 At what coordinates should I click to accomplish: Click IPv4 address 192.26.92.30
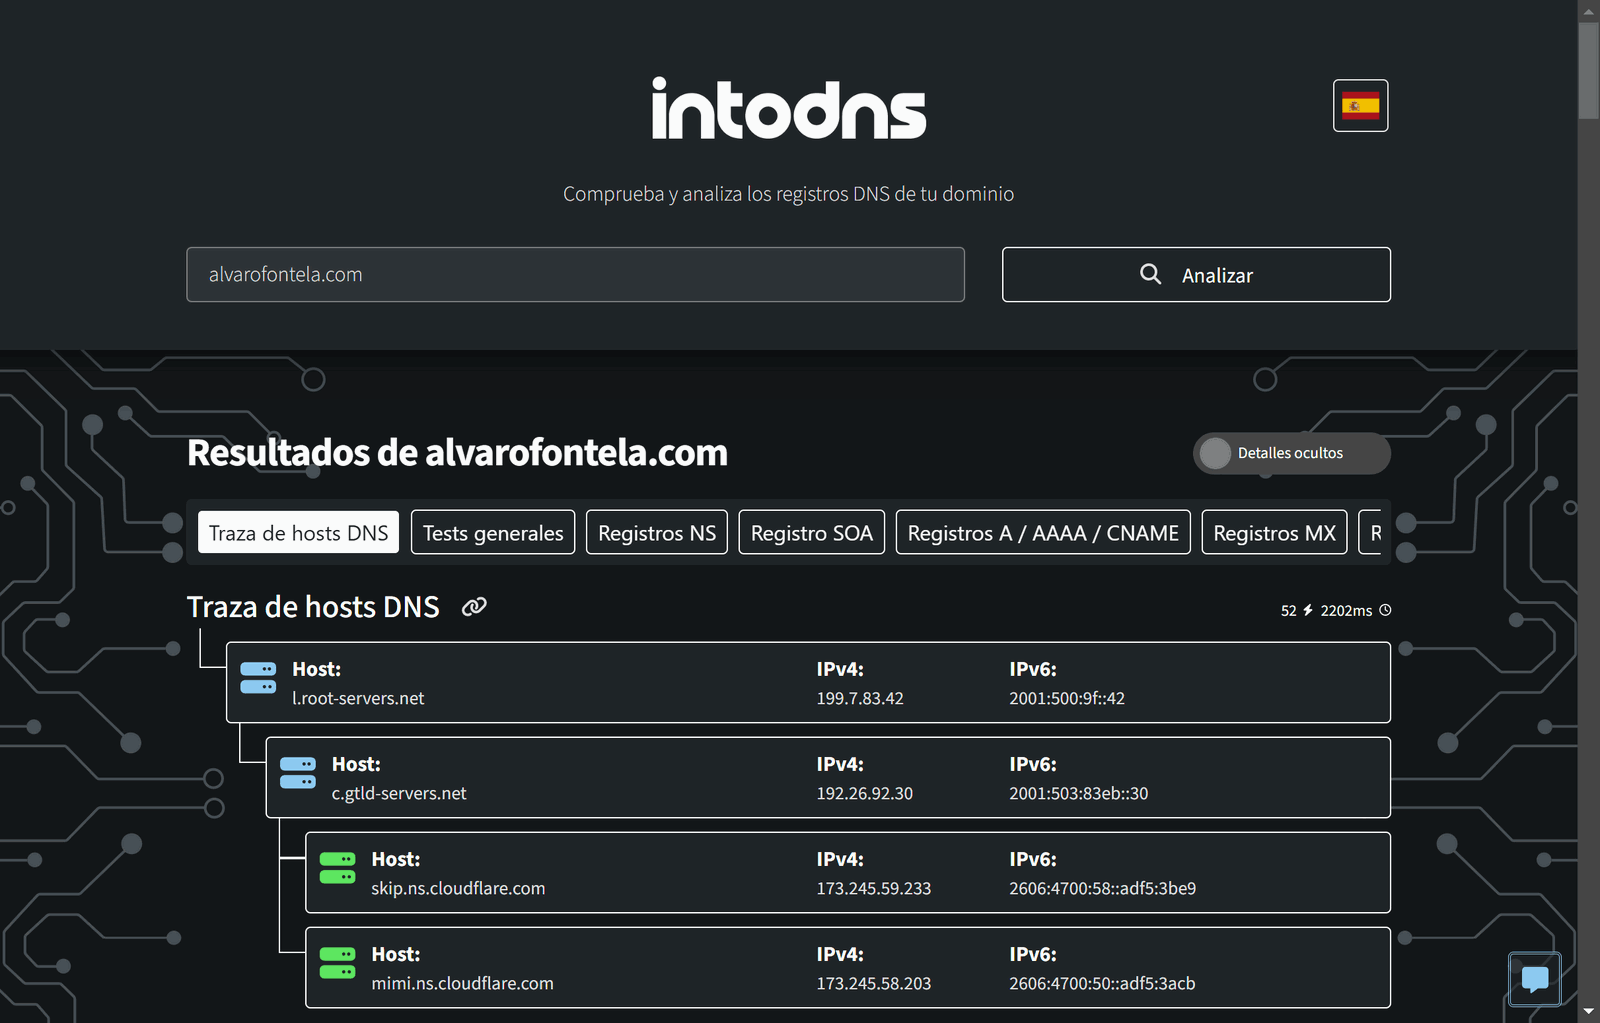click(x=865, y=793)
